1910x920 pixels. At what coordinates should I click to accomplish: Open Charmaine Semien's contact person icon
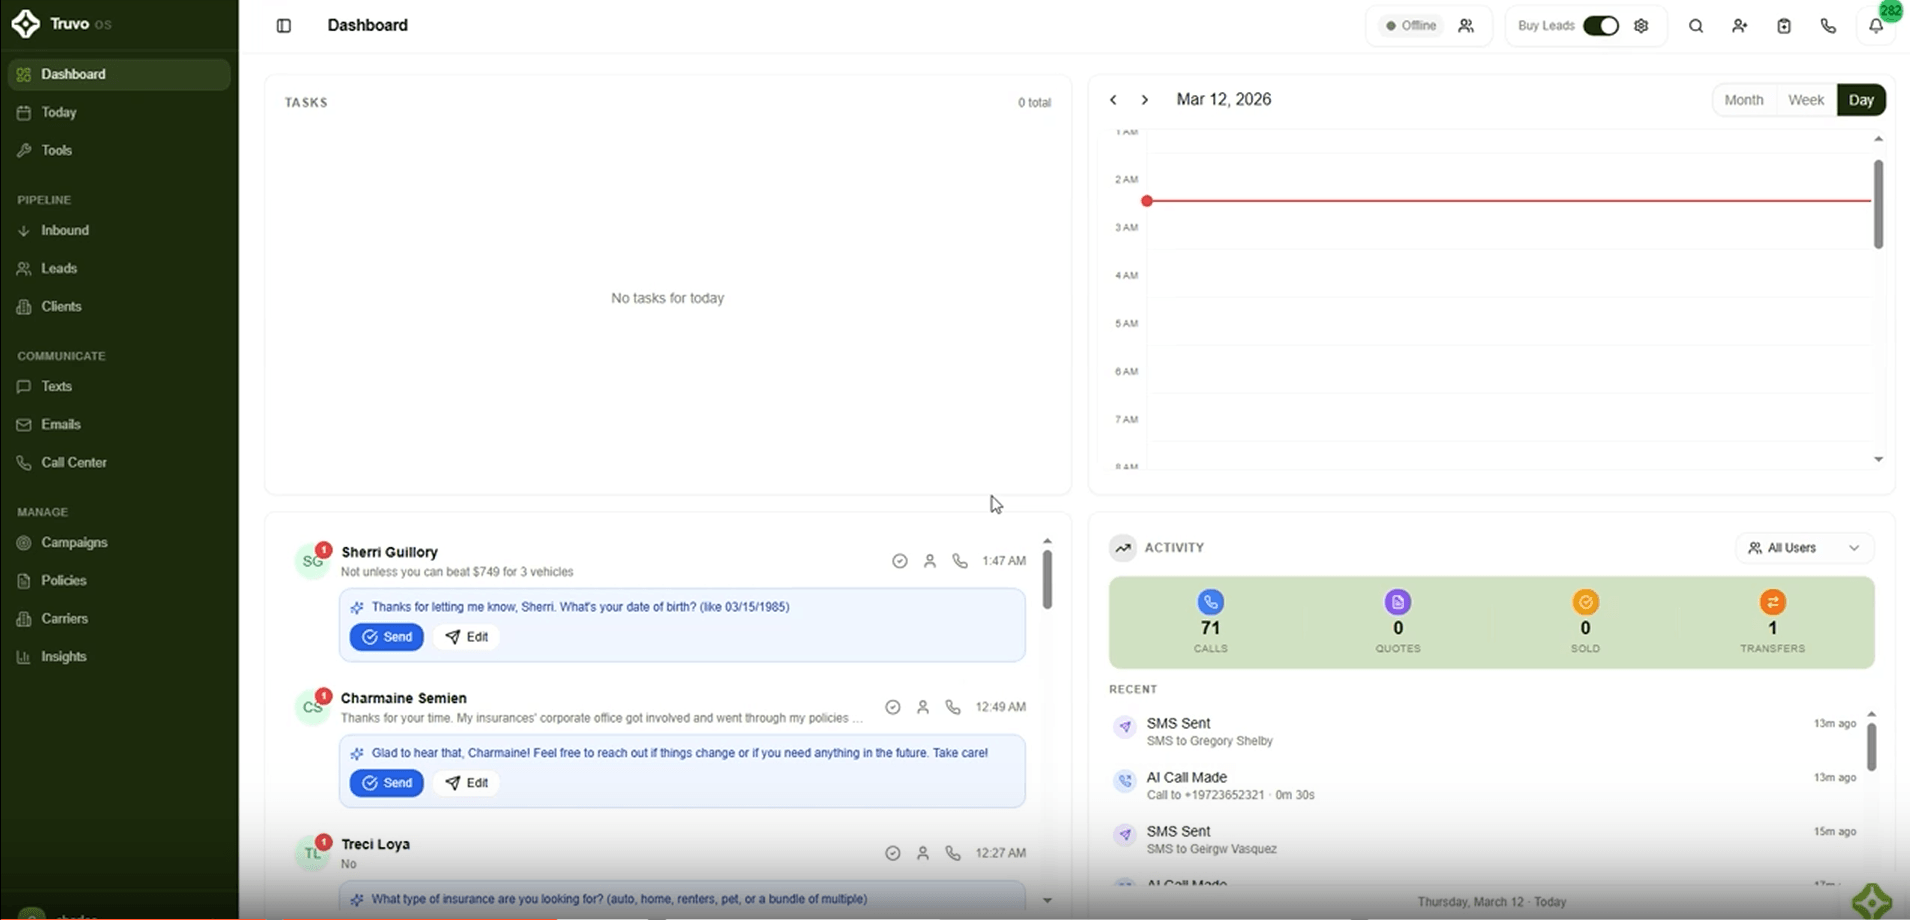tap(923, 707)
